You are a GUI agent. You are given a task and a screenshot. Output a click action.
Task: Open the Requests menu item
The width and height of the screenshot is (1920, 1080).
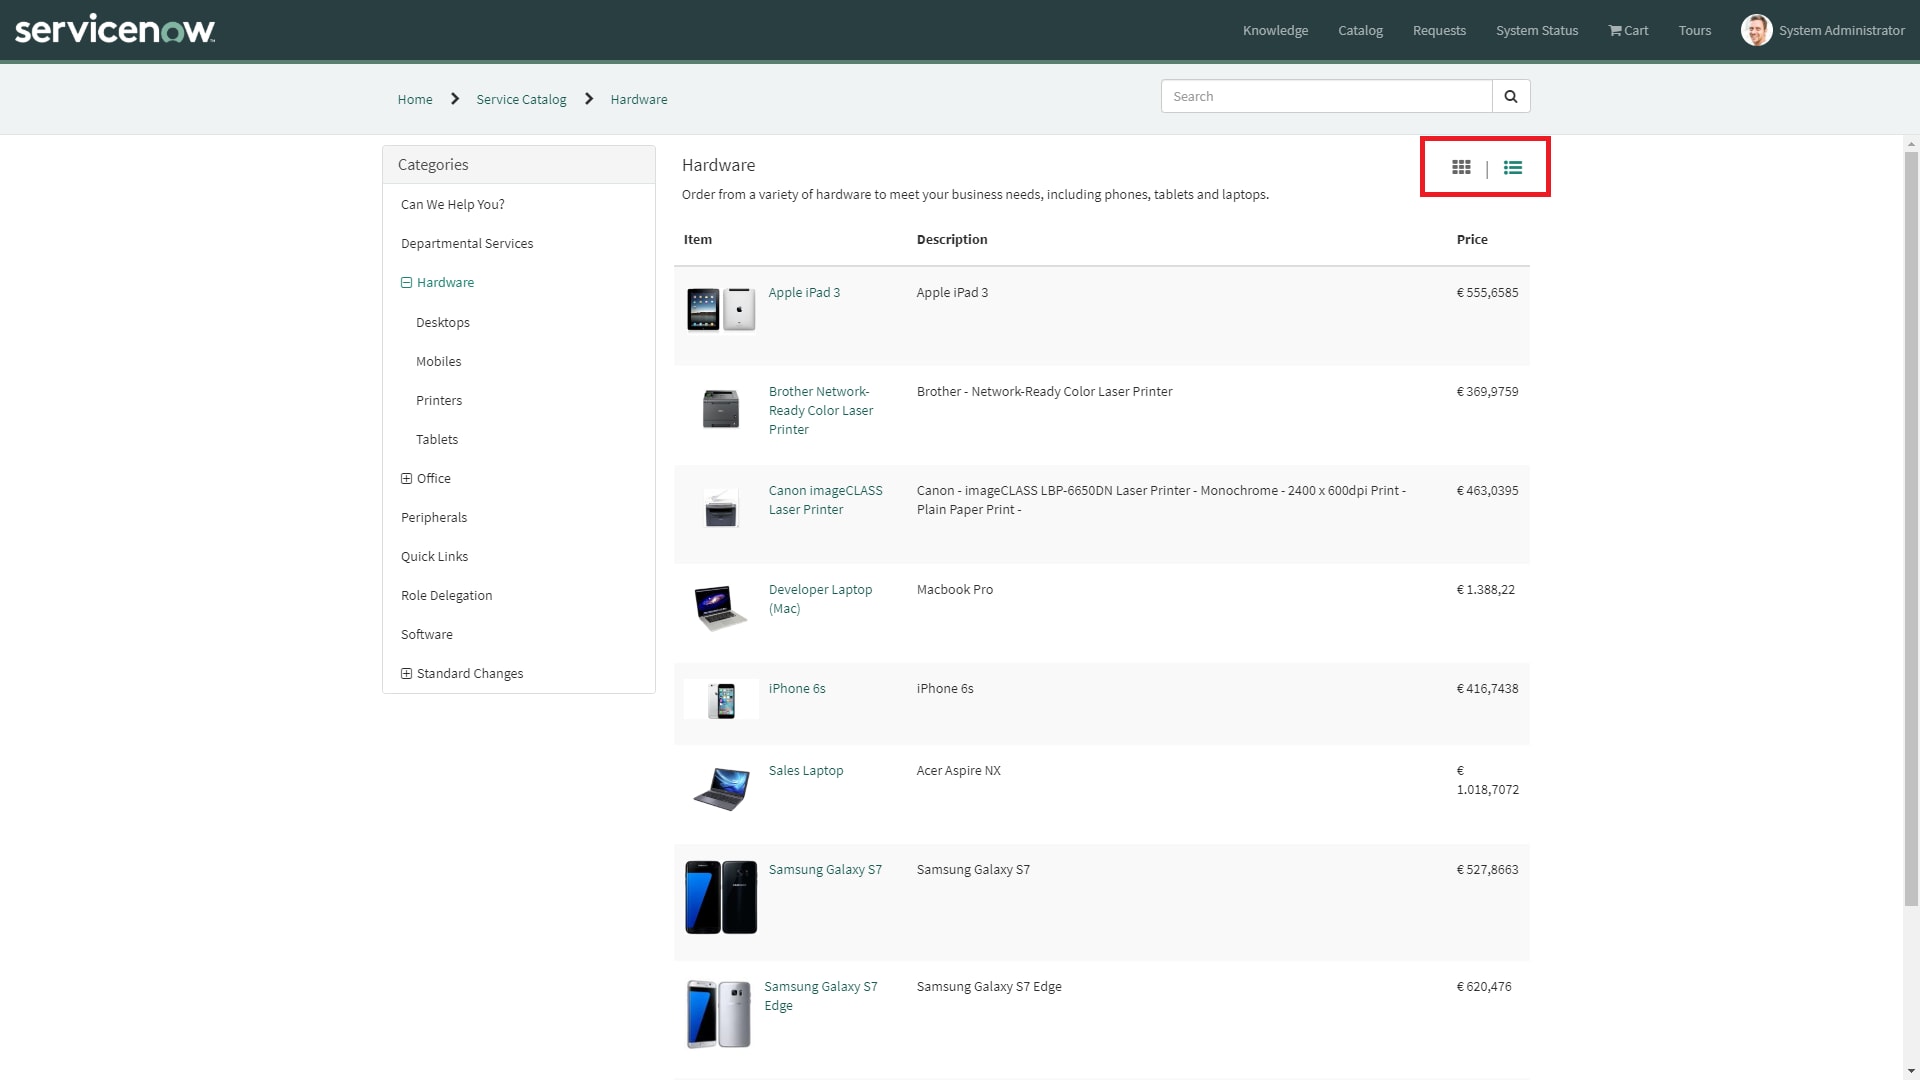(1439, 30)
